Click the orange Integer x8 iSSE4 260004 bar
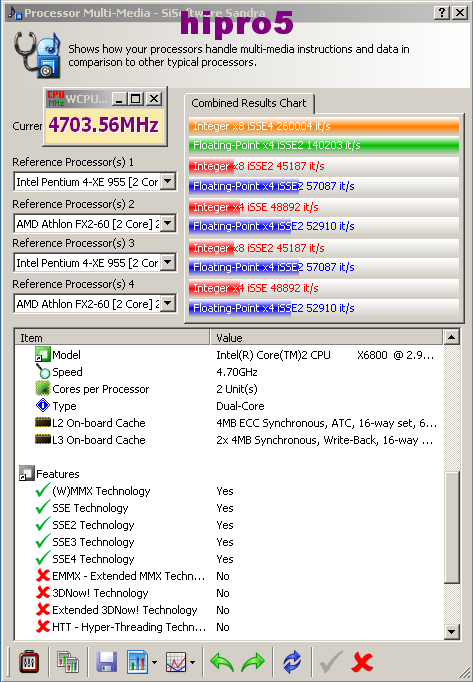Viewport: 473px width, 682px height. click(324, 126)
